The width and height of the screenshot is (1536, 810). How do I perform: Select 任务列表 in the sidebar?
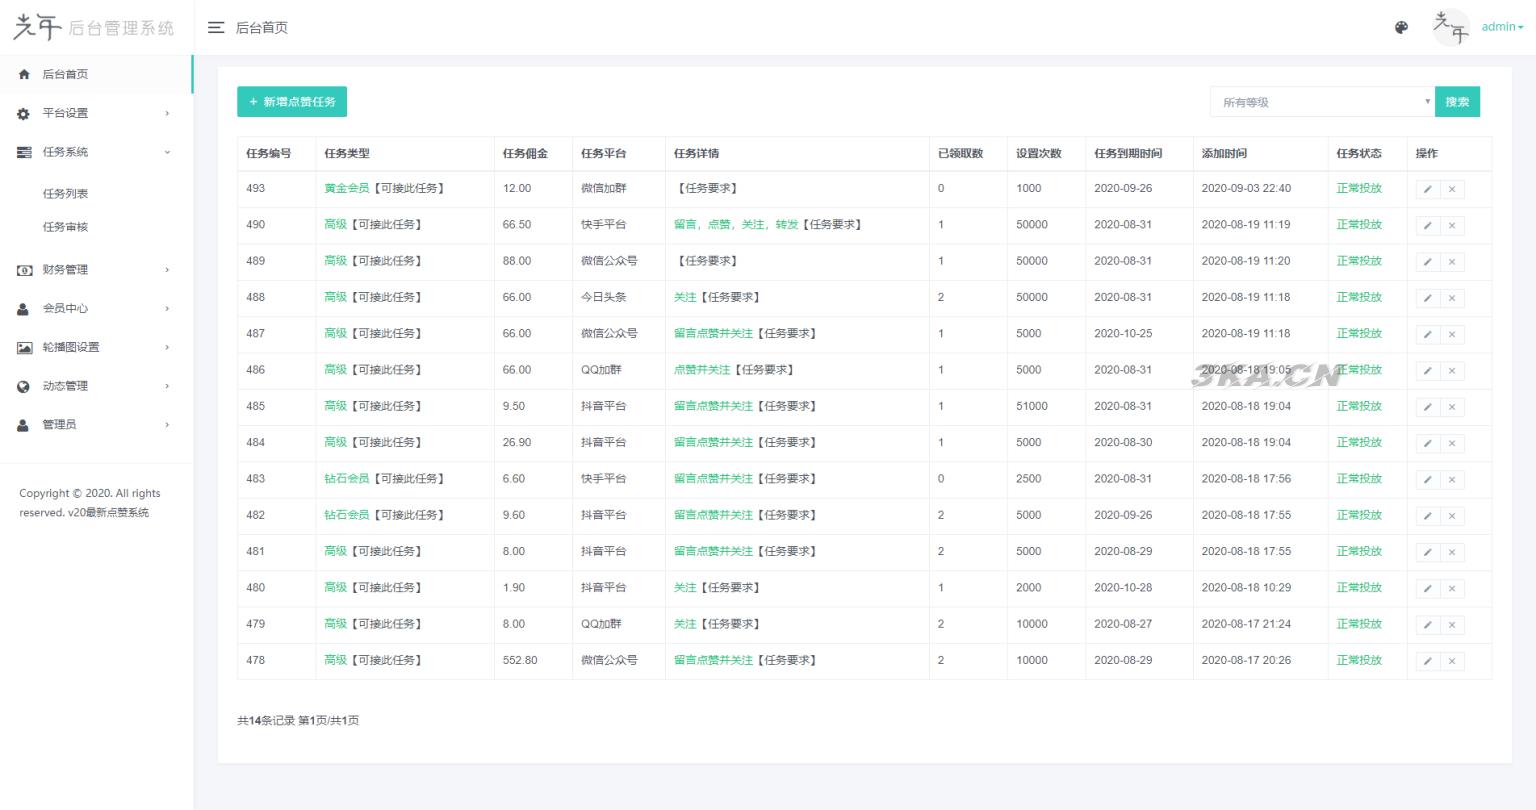point(66,194)
